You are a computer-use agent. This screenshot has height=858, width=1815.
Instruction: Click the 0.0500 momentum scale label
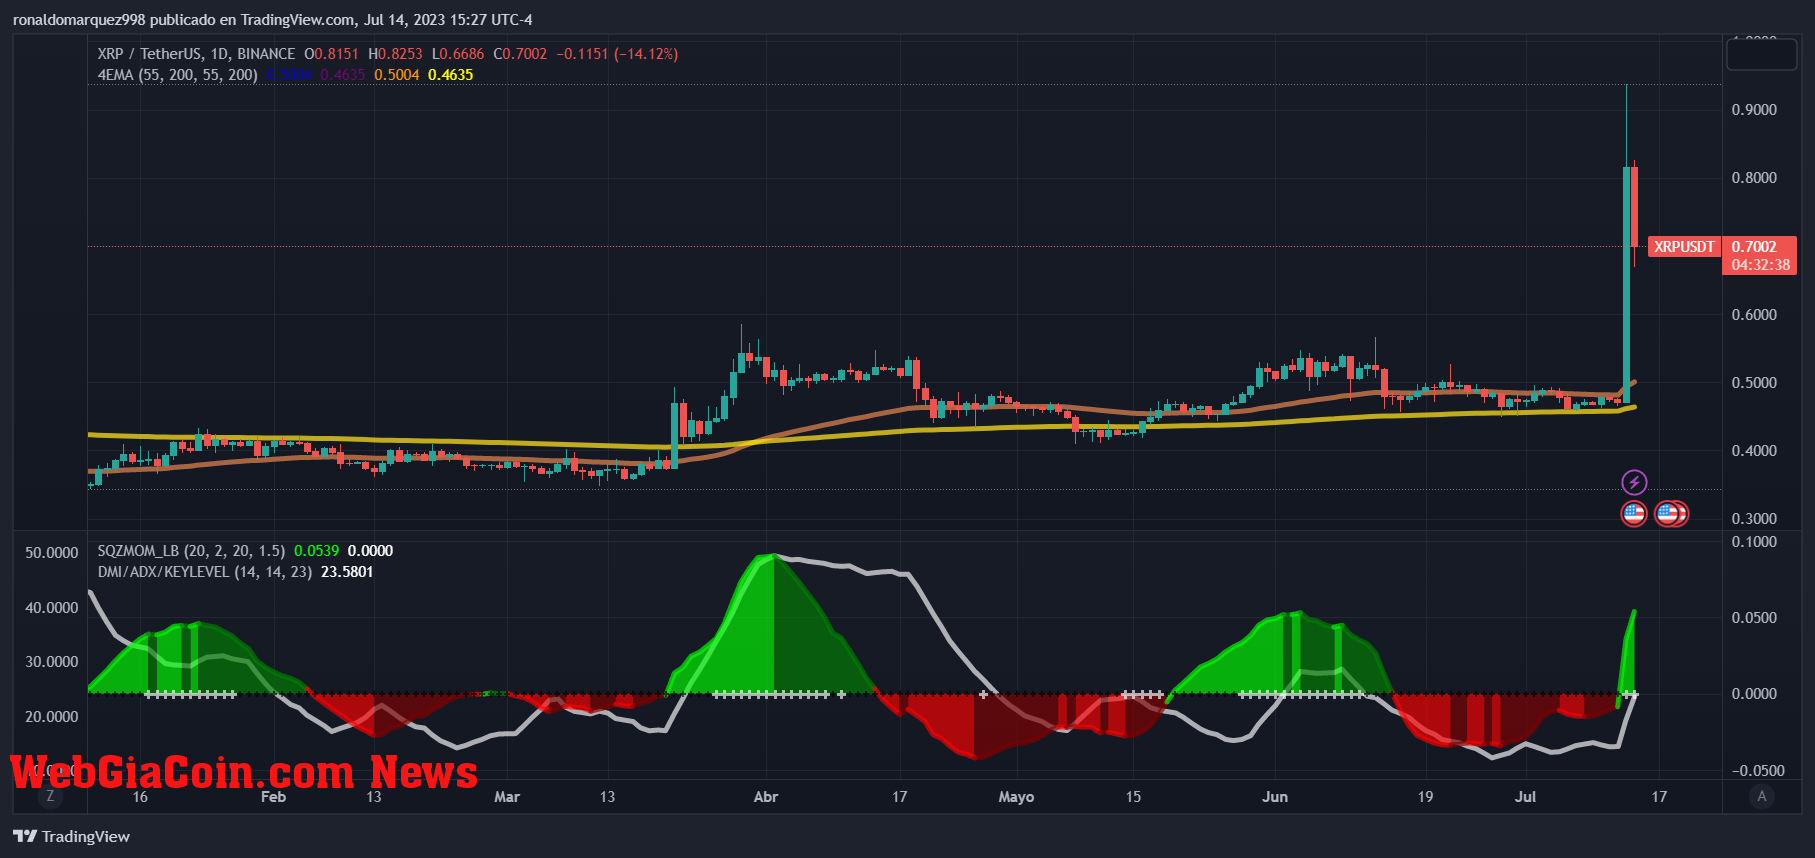[x=1755, y=618]
